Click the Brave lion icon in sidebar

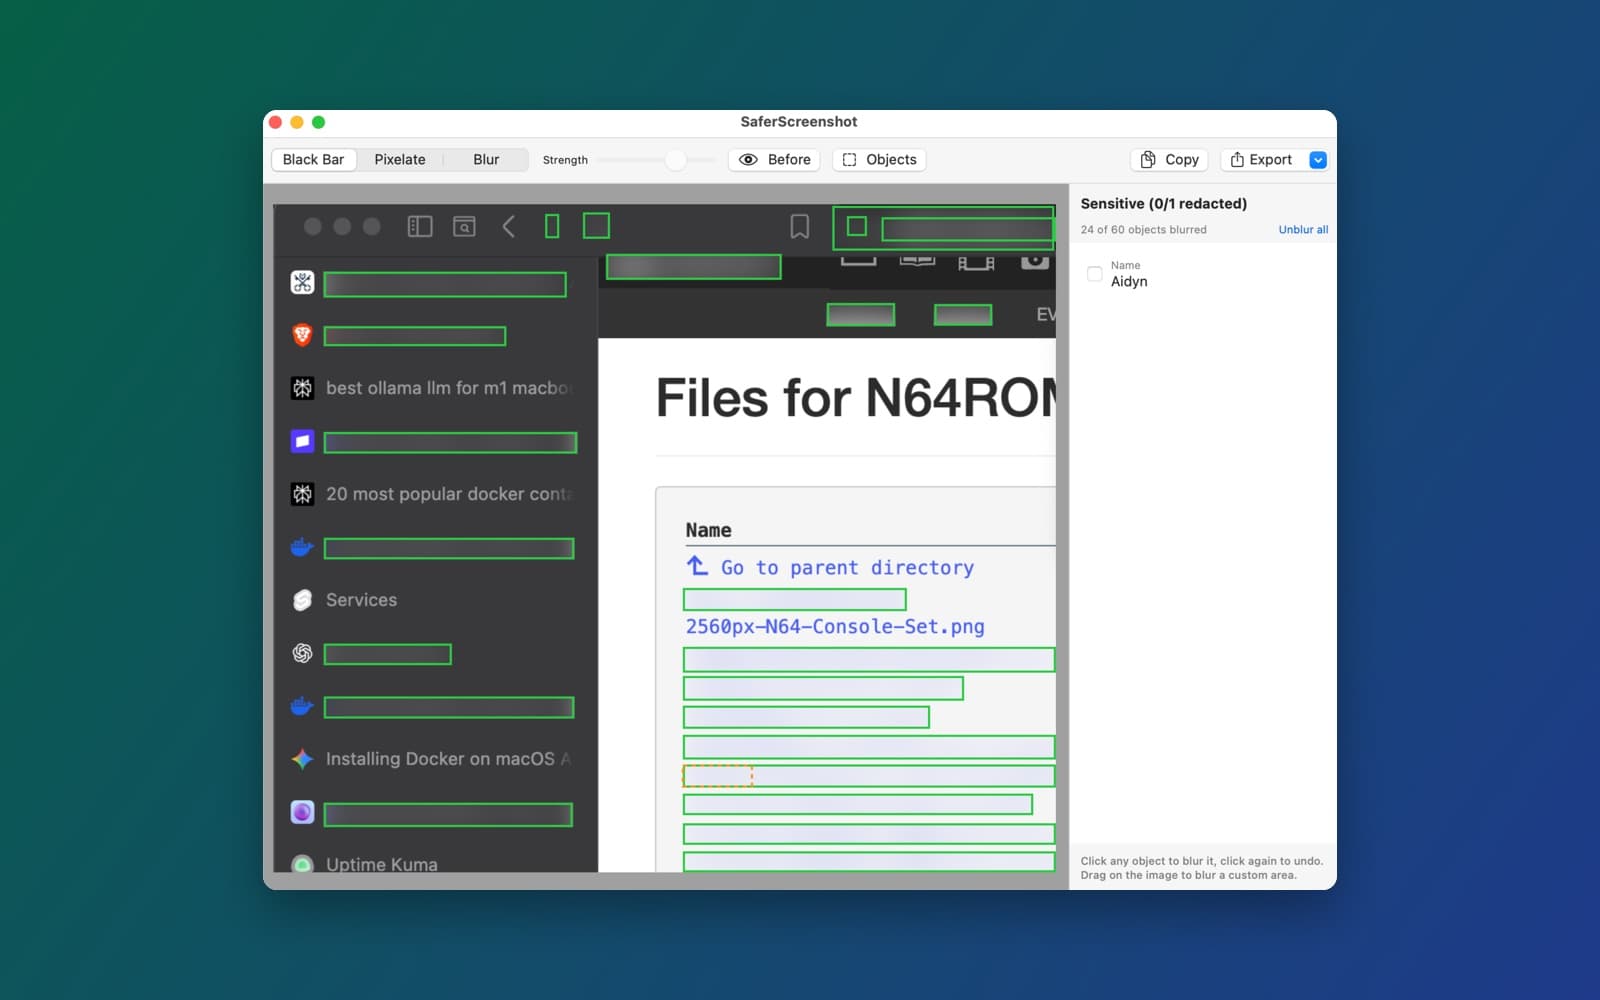pyautogui.click(x=302, y=335)
